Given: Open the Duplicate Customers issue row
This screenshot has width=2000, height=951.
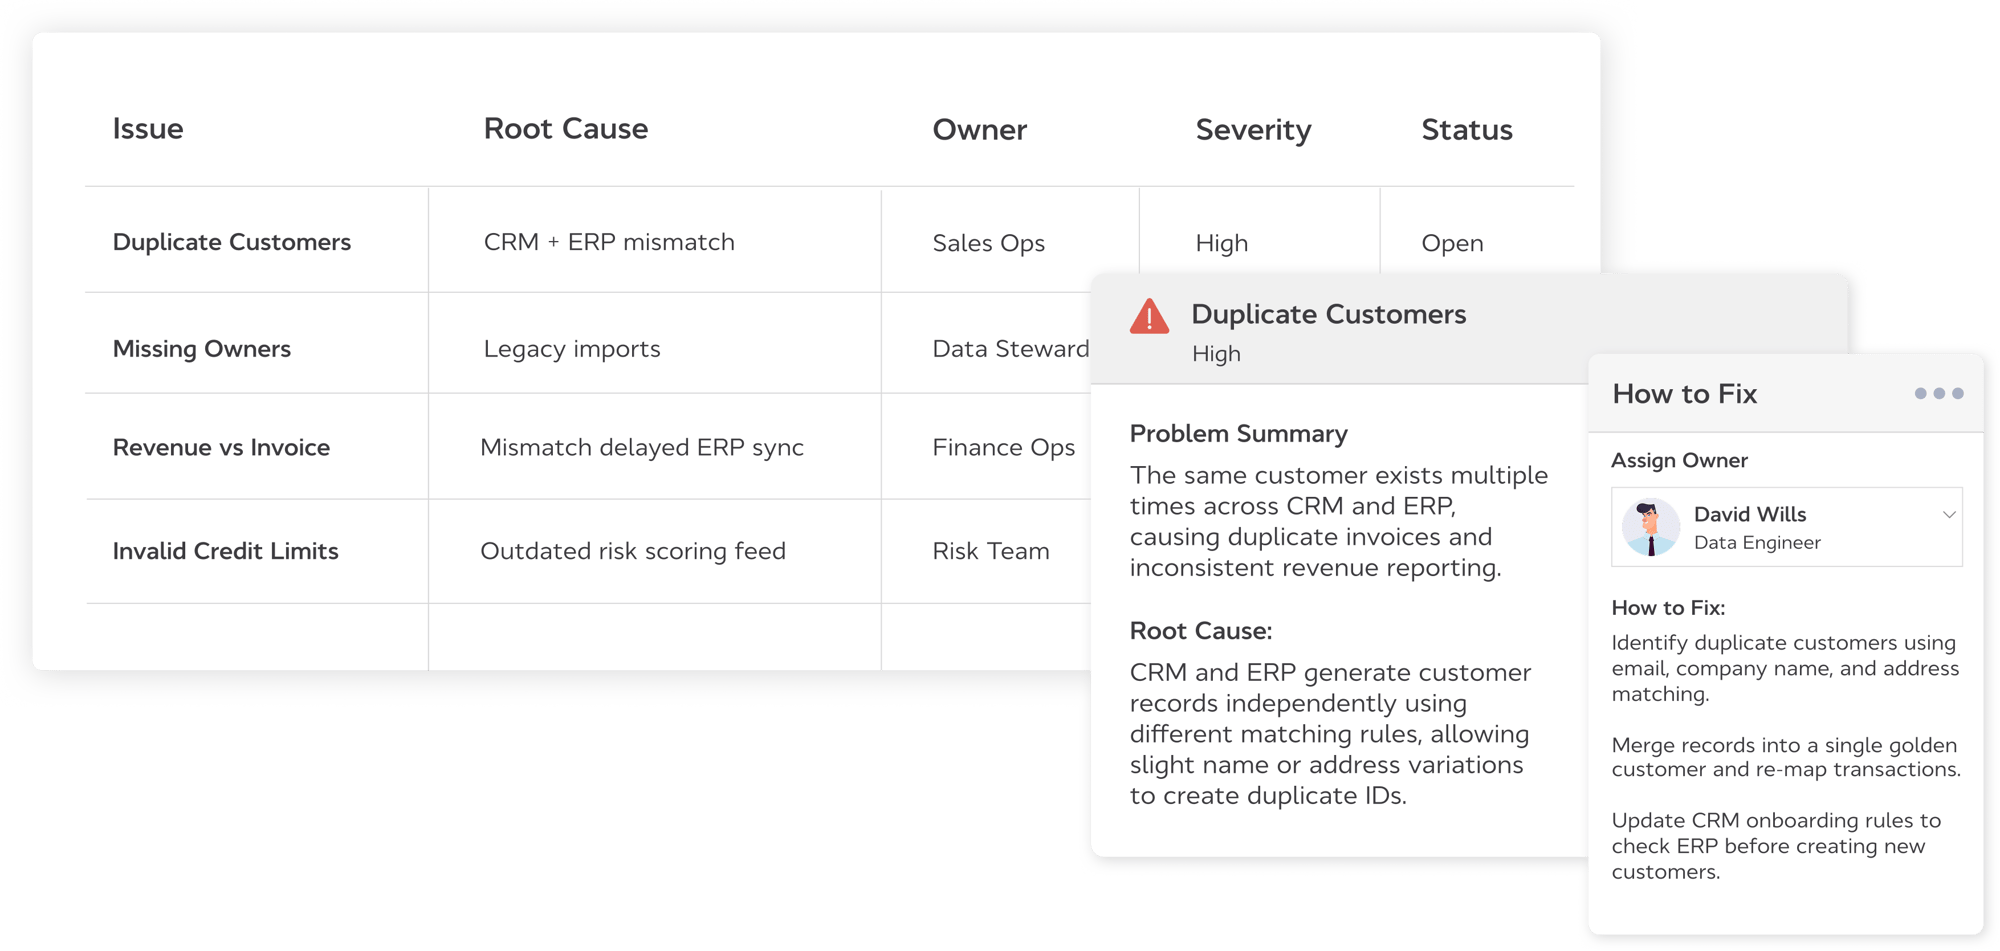Looking at the screenshot, I should point(232,242).
